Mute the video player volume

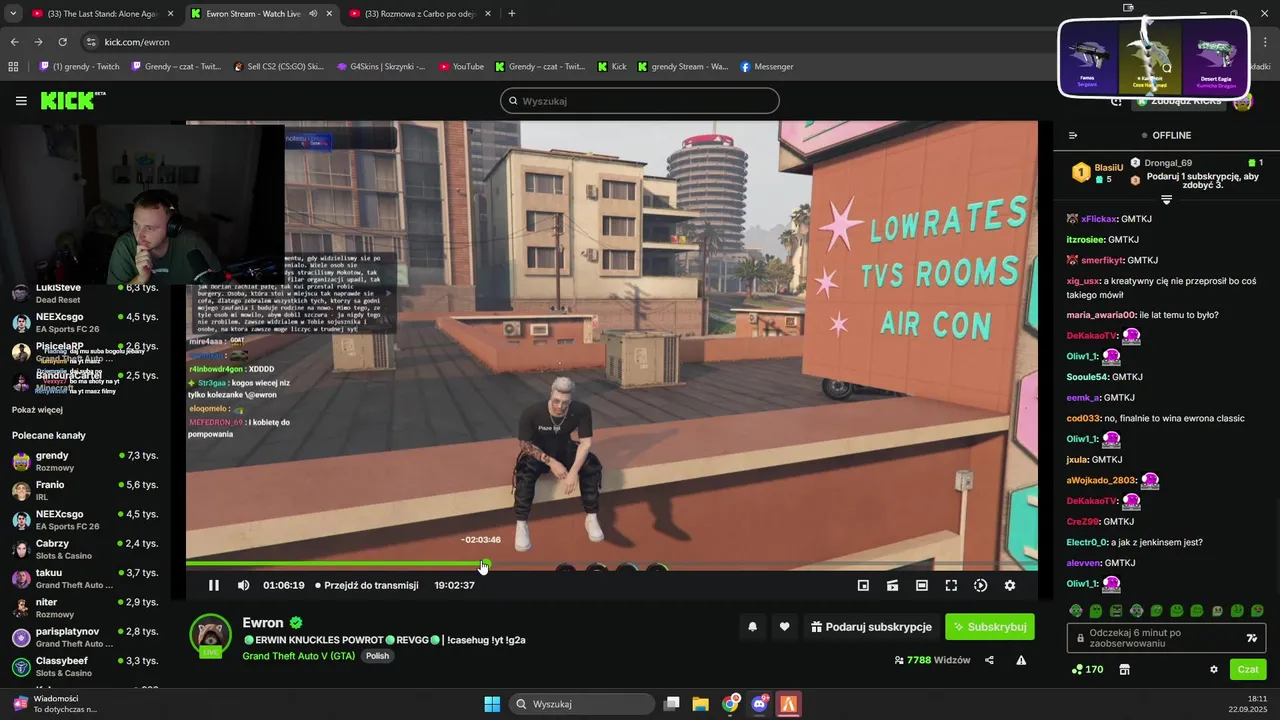(x=243, y=585)
